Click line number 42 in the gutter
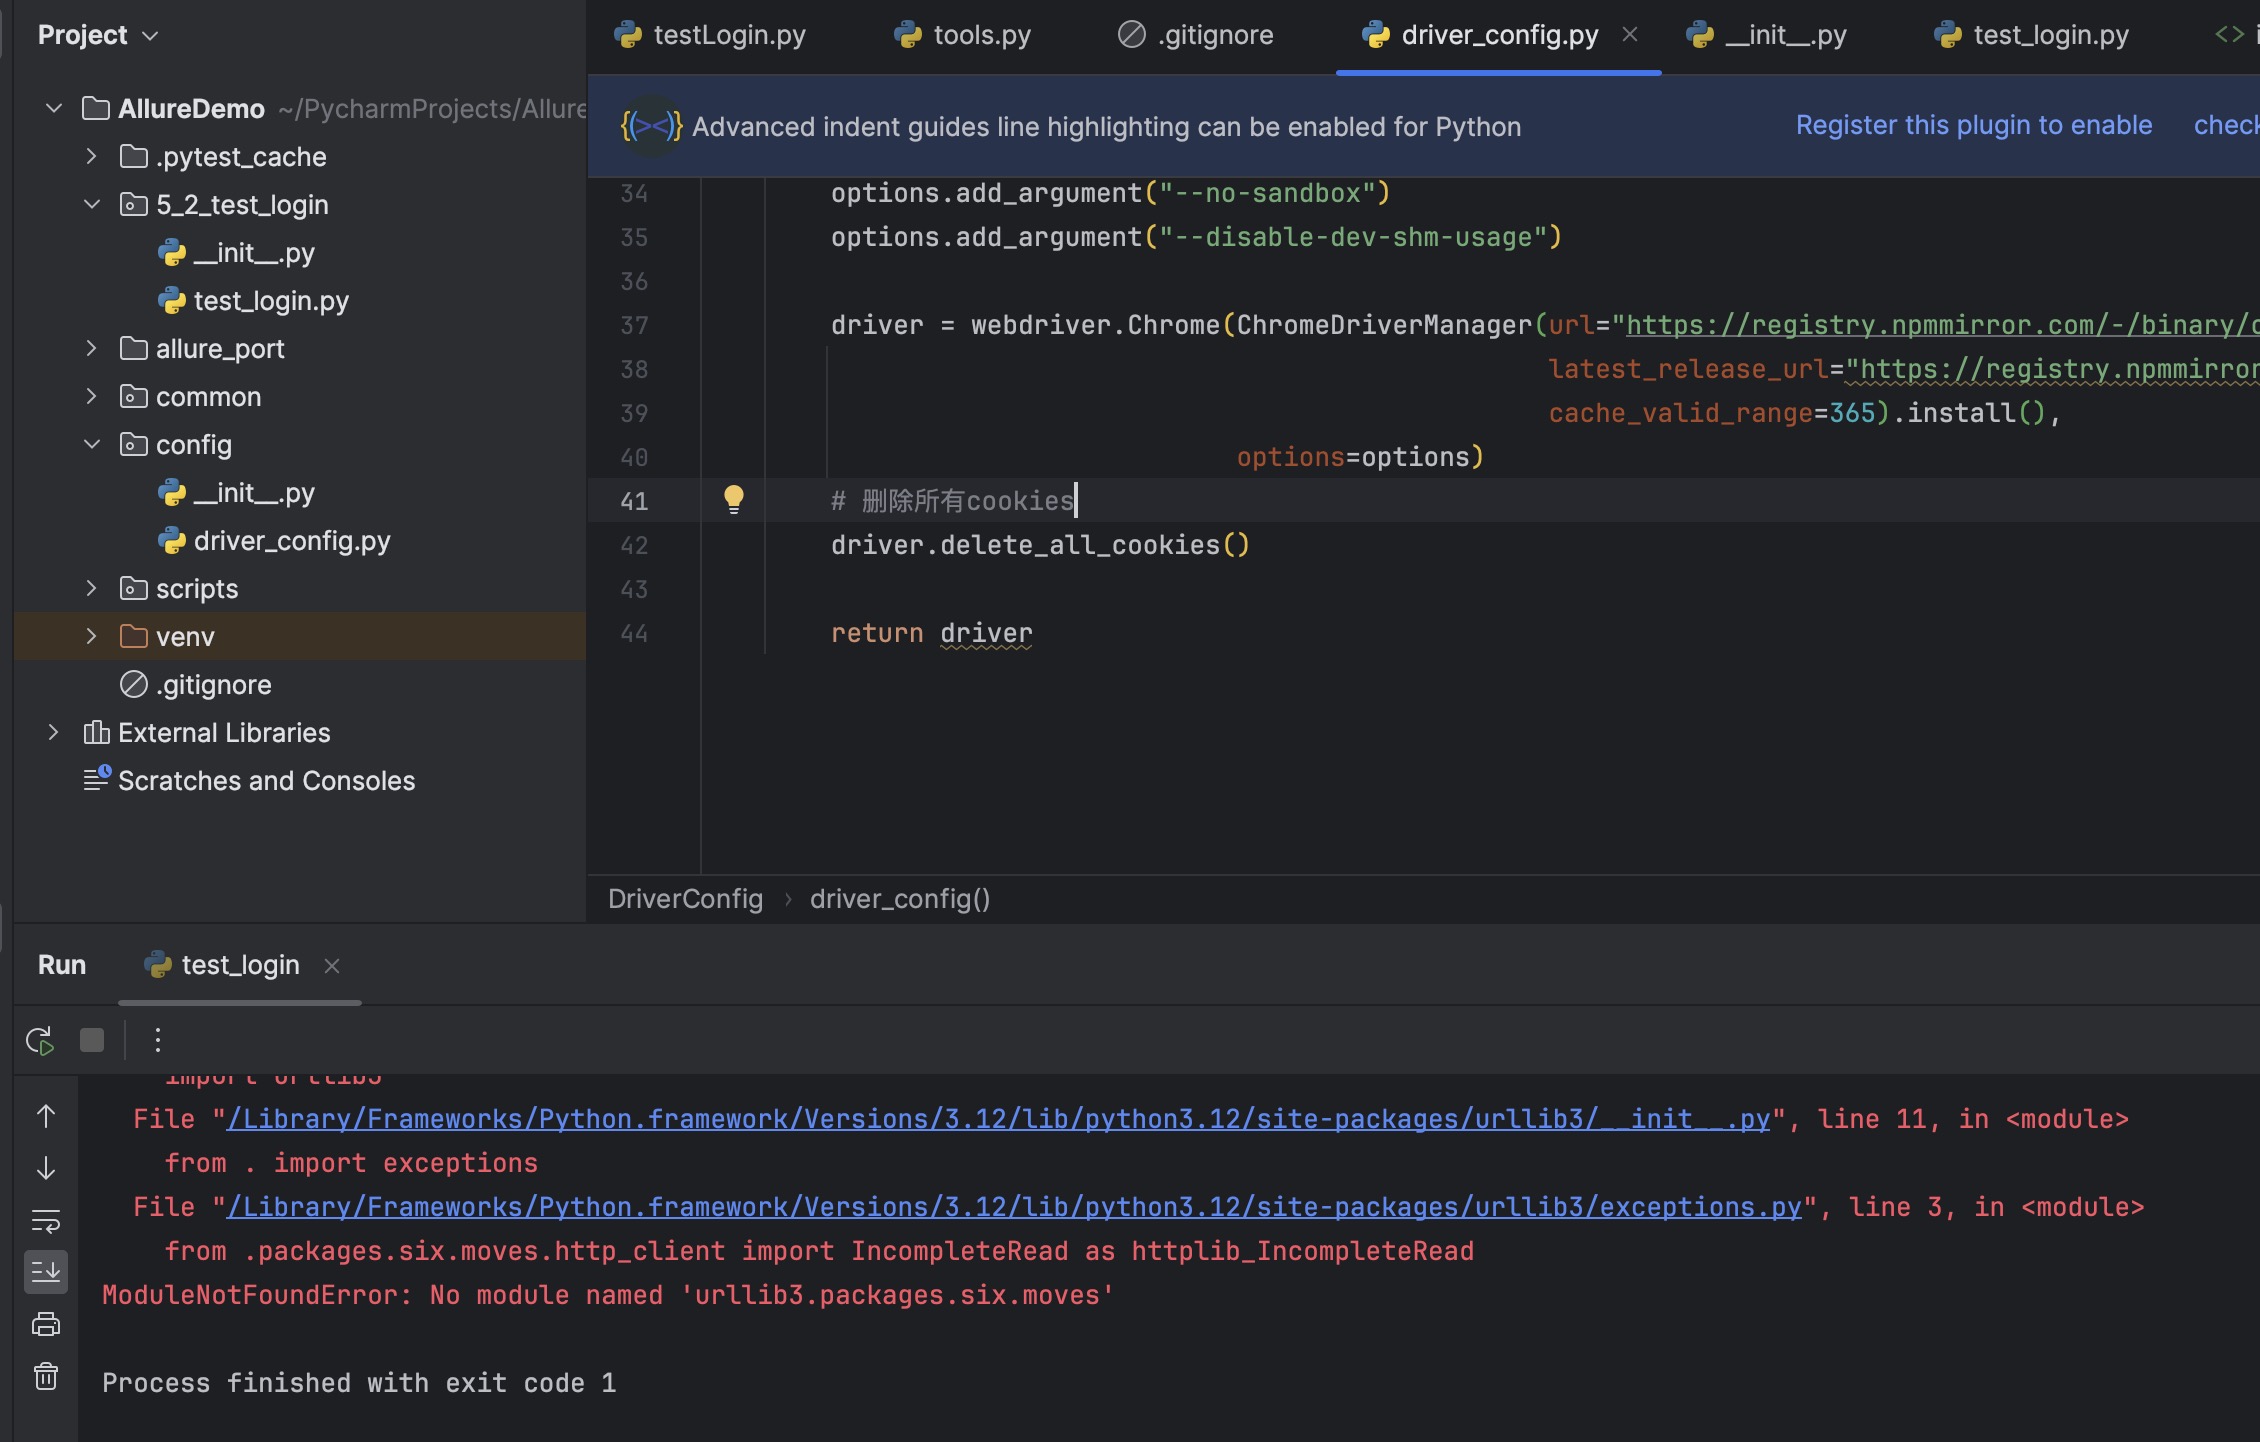The width and height of the screenshot is (2260, 1442). pyautogui.click(x=634, y=545)
